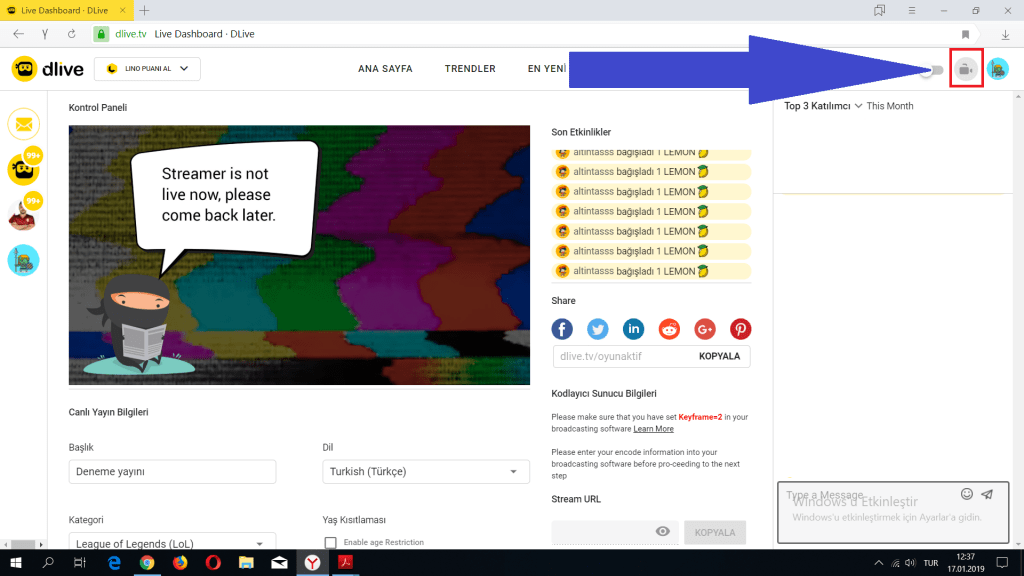Open the Dil language dropdown
The width and height of the screenshot is (1024, 576).
426,472
